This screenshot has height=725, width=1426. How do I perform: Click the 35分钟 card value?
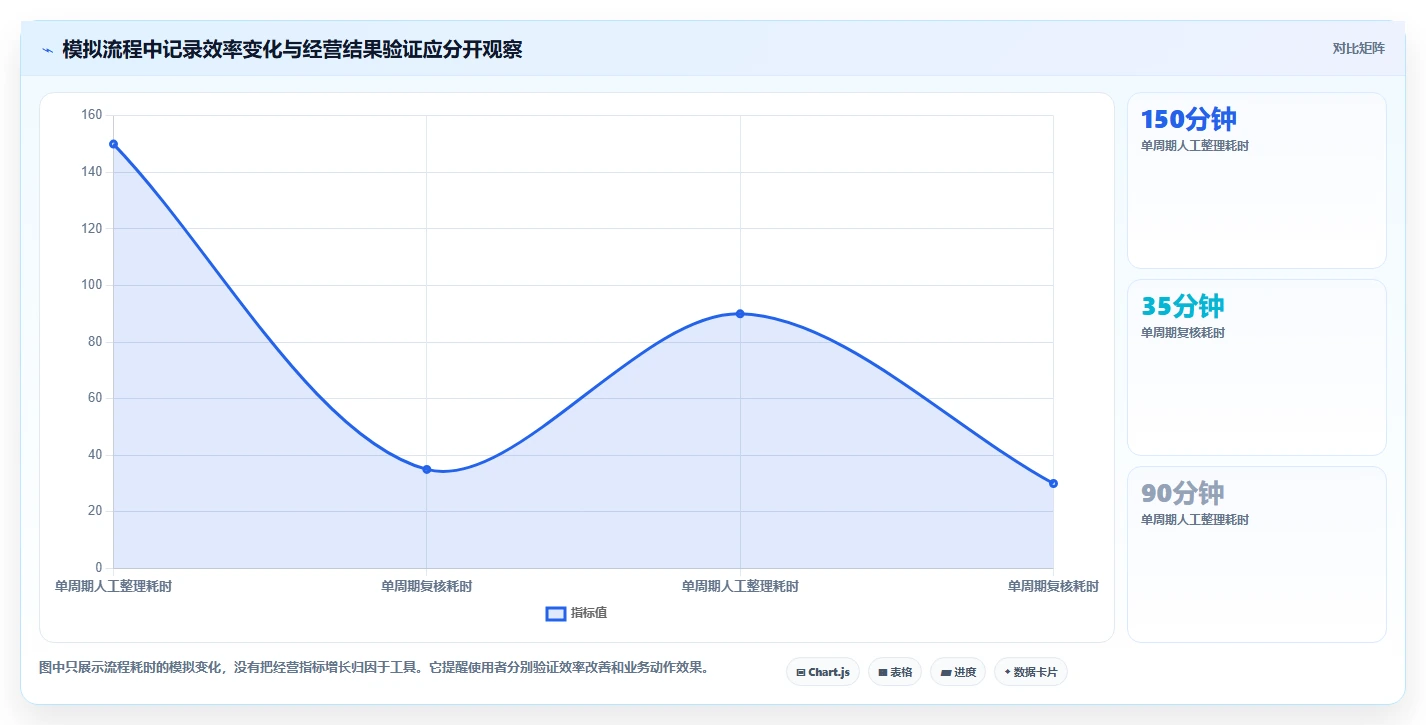click(x=1183, y=306)
